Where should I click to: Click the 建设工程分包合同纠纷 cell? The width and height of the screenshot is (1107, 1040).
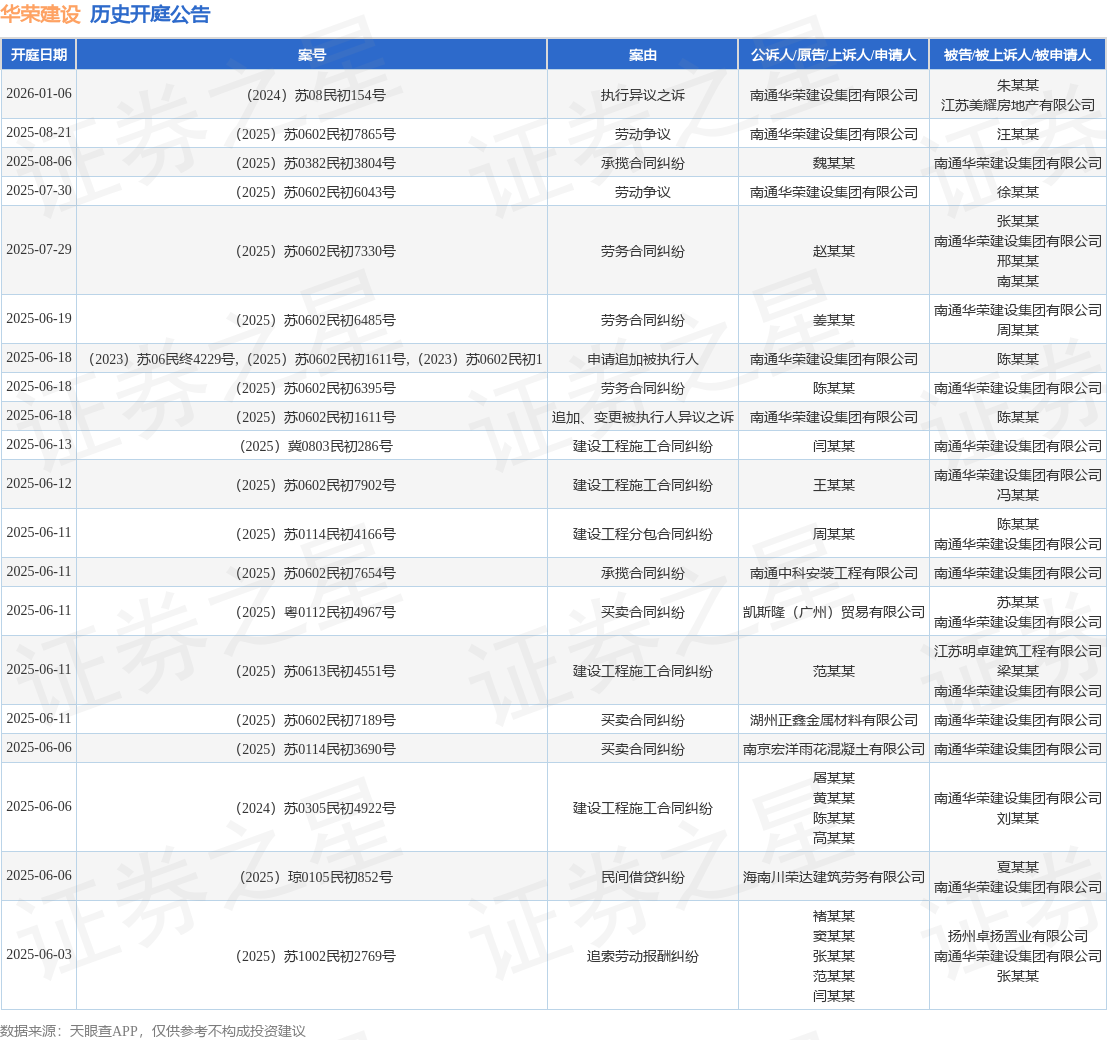(642, 534)
